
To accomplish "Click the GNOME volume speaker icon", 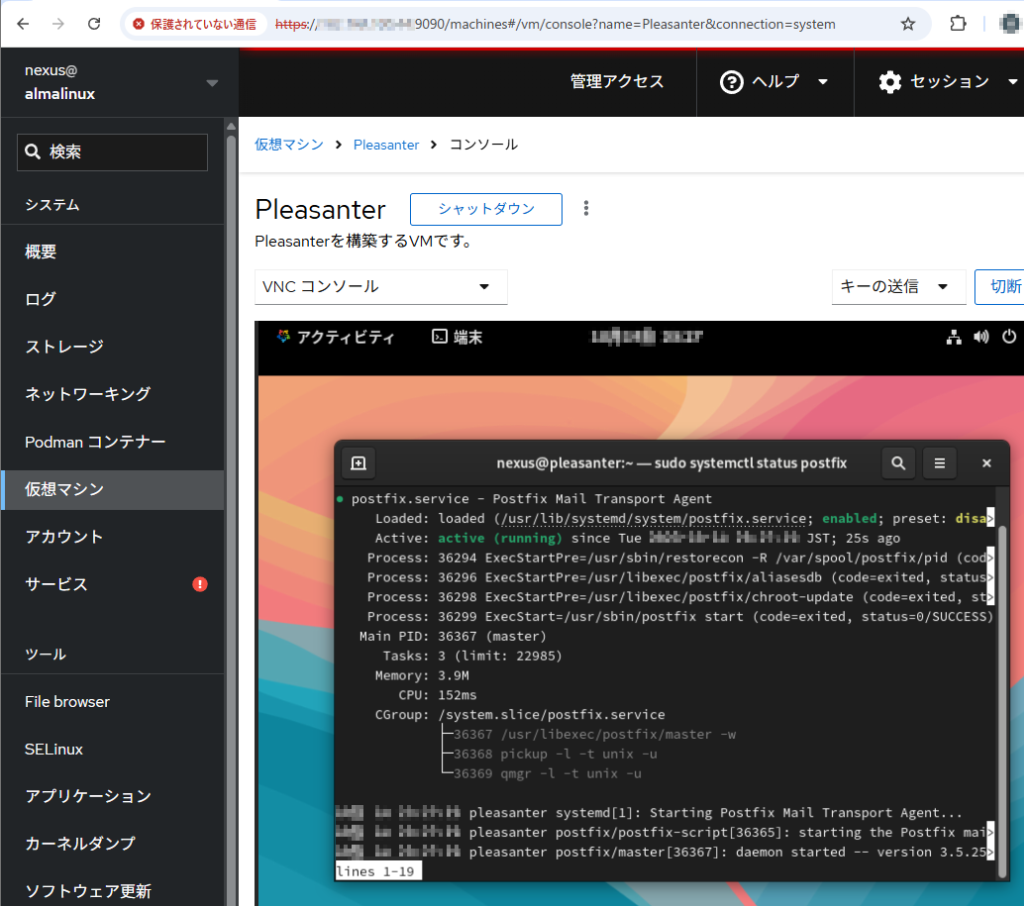I will (x=981, y=337).
